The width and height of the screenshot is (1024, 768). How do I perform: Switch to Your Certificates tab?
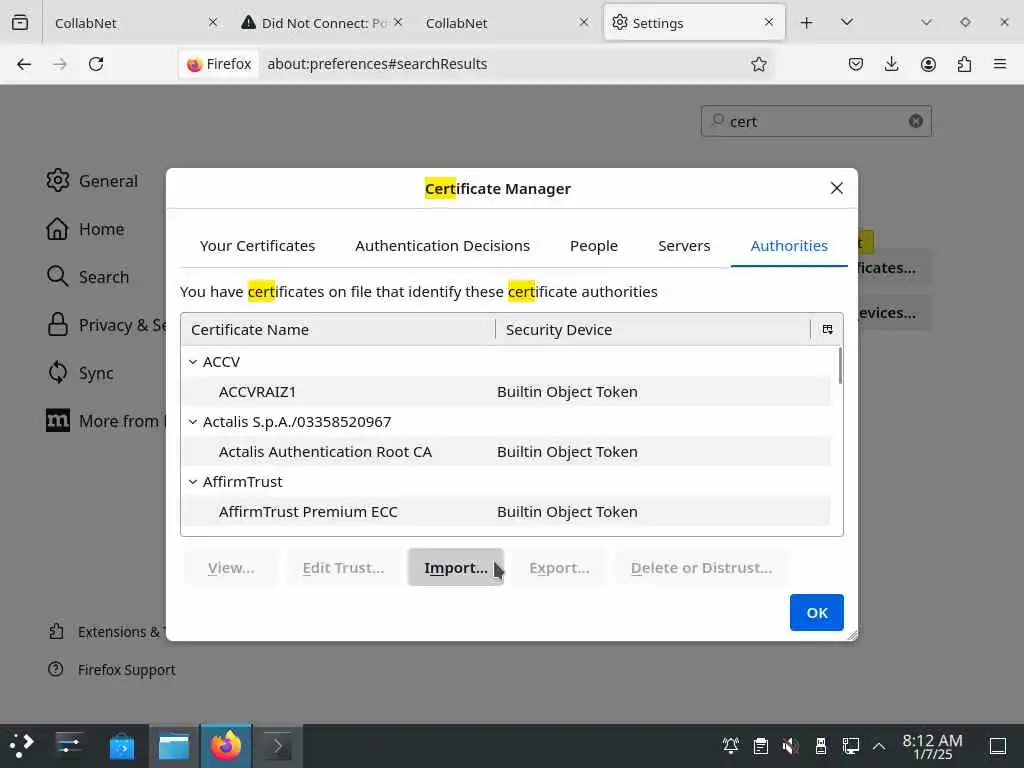pos(257,246)
